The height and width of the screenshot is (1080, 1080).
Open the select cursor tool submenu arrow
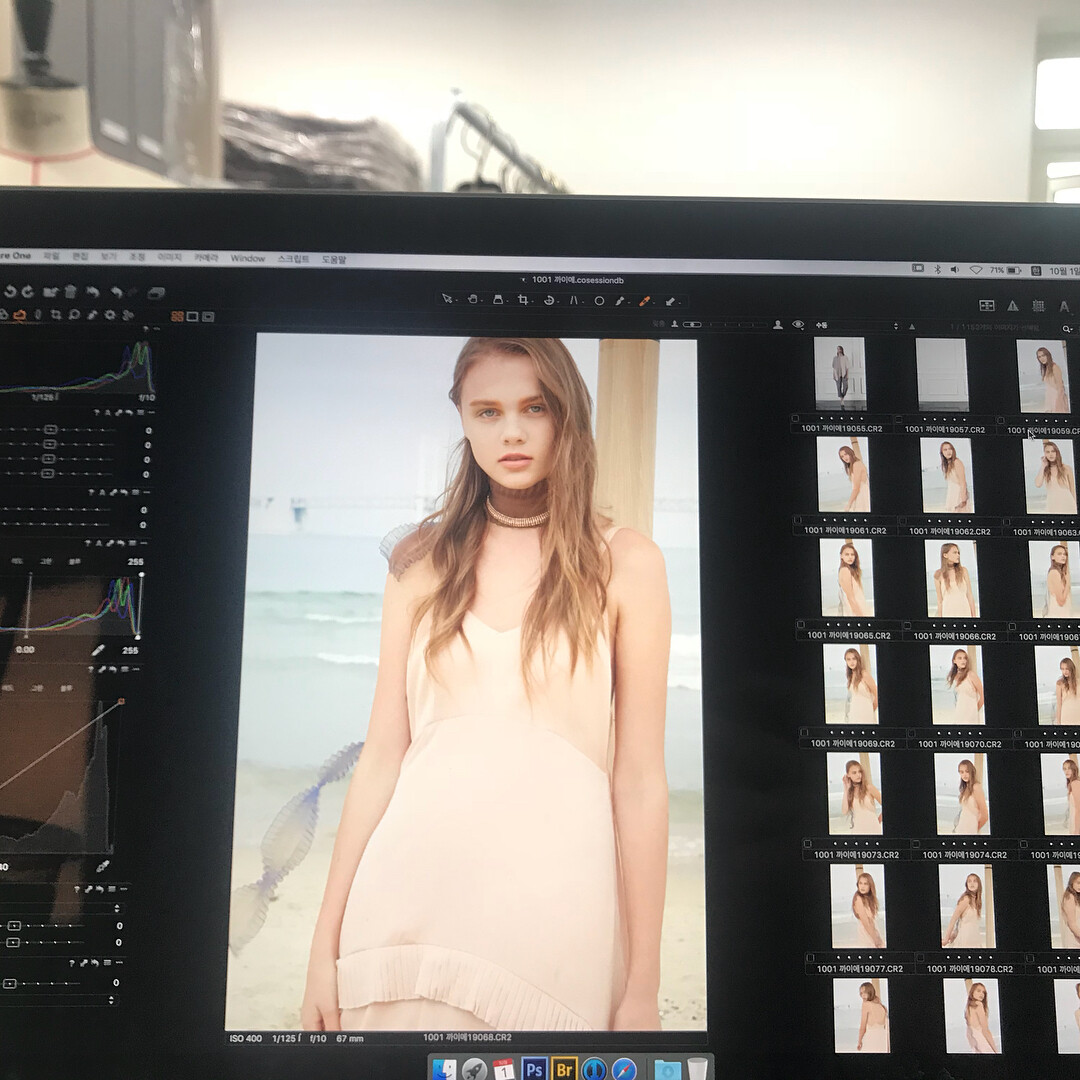point(456,301)
